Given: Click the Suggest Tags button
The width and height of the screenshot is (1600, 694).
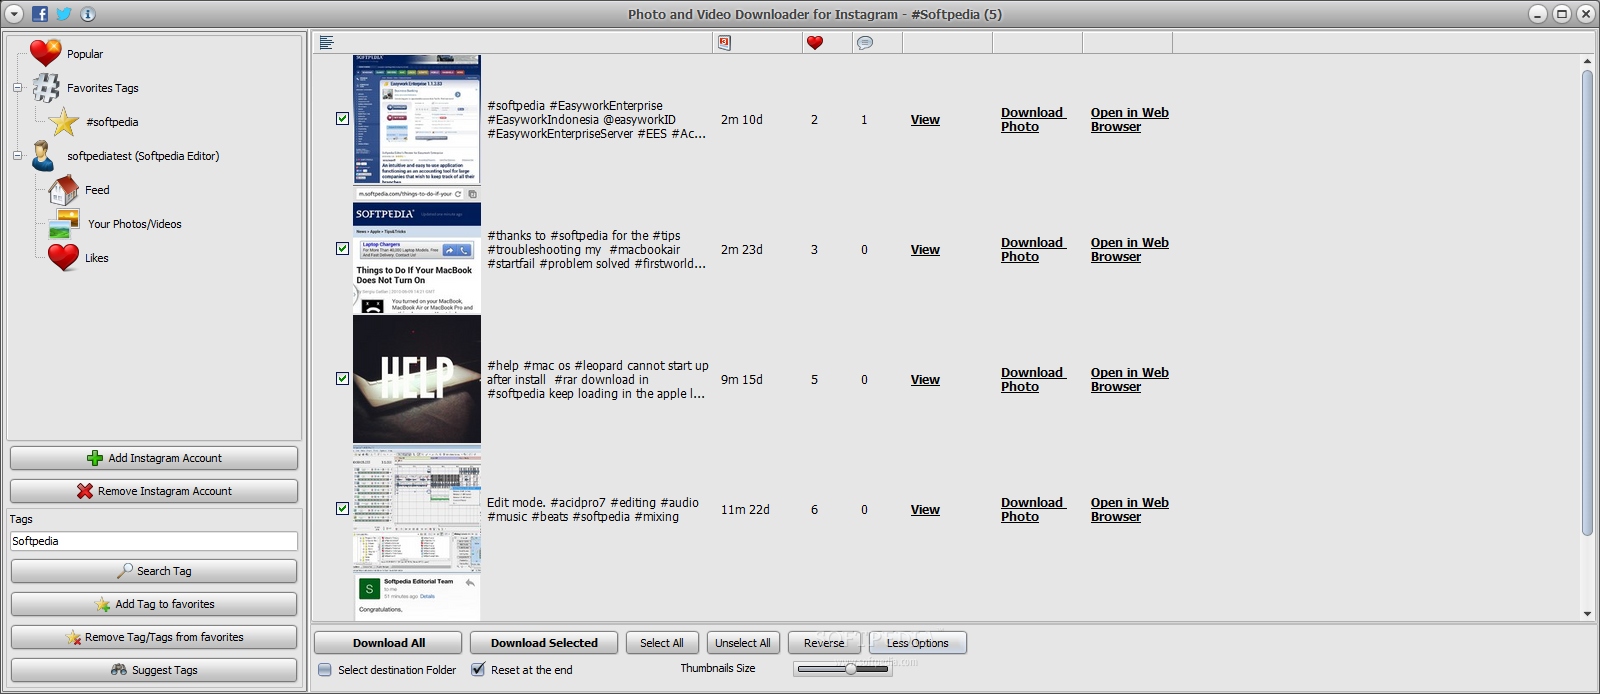Looking at the screenshot, I should pyautogui.click(x=154, y=670).
